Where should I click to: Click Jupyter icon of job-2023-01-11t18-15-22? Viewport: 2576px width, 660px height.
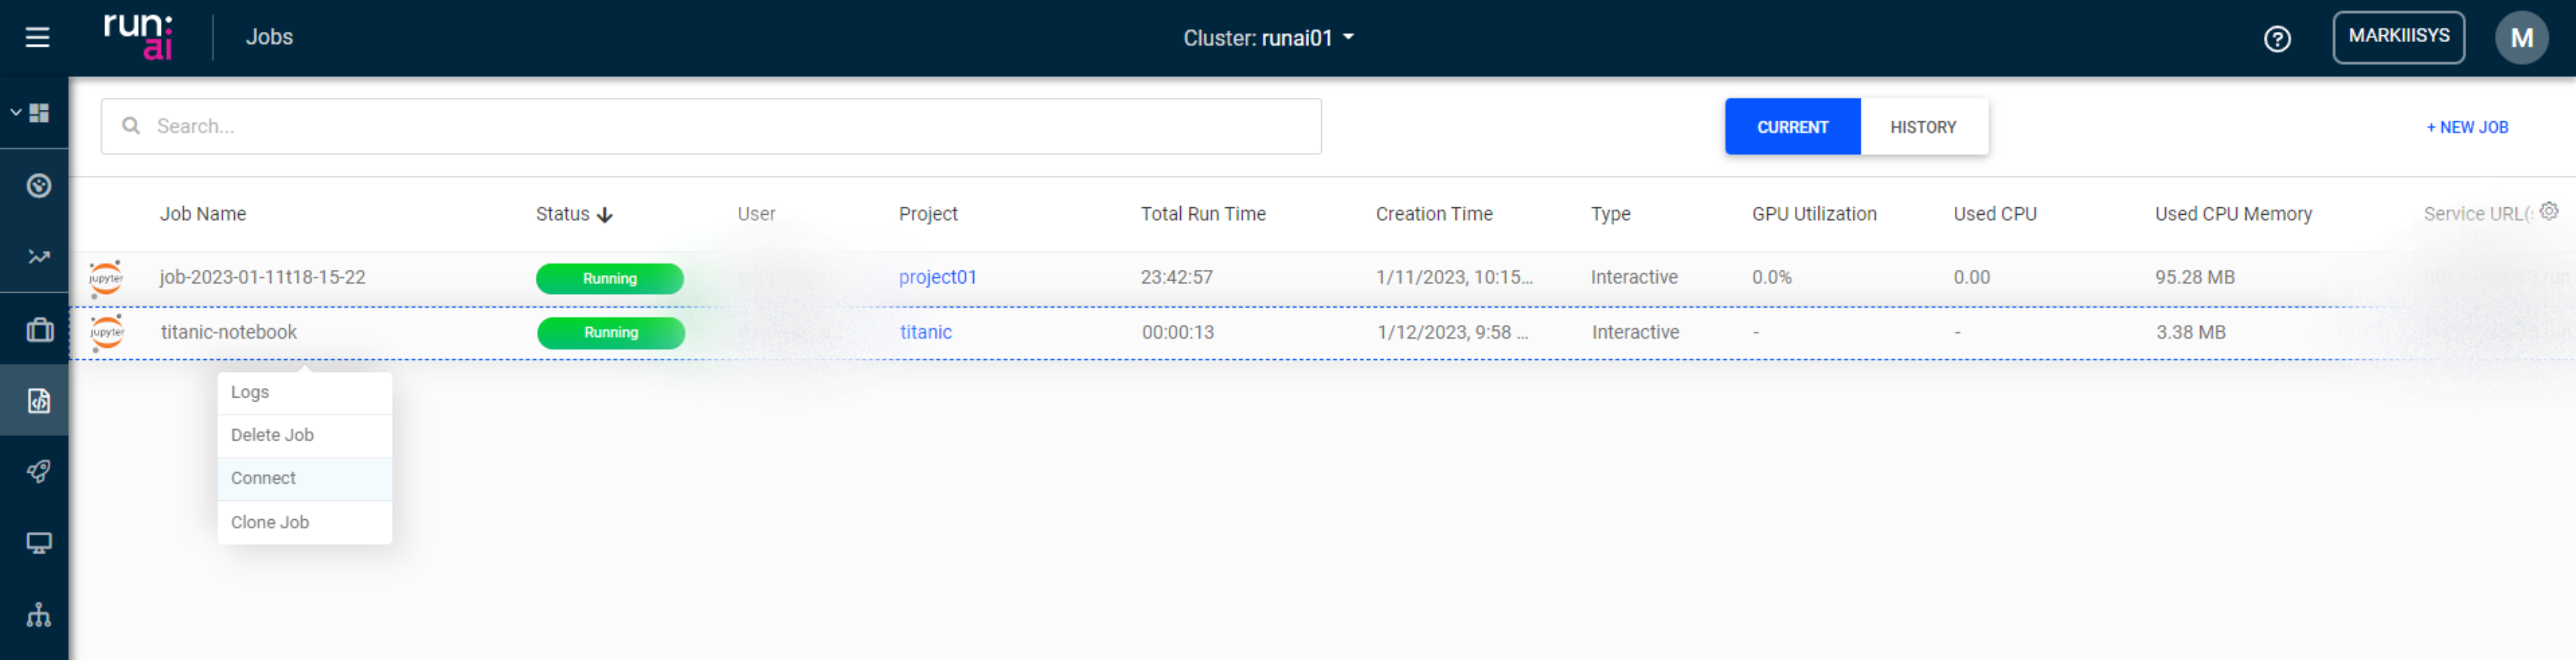106,279
